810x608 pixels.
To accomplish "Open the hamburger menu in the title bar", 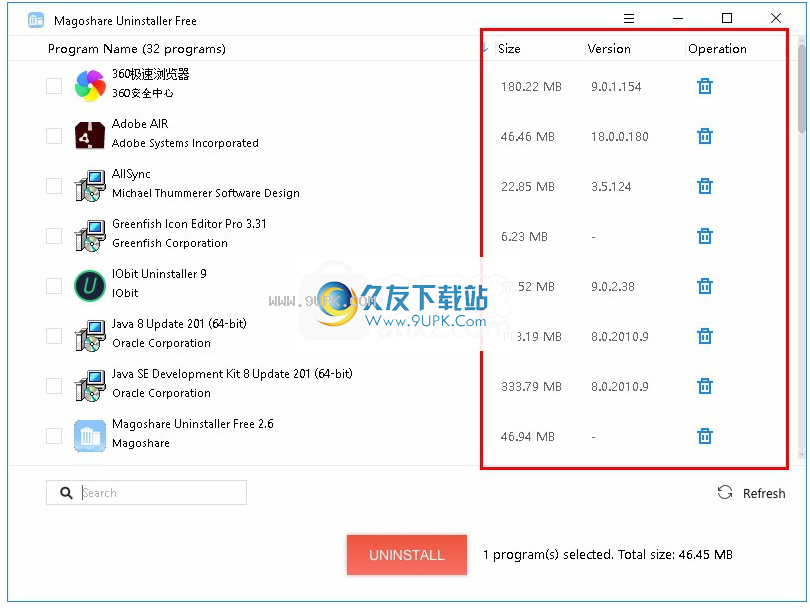I will click(x=629, y=19).
